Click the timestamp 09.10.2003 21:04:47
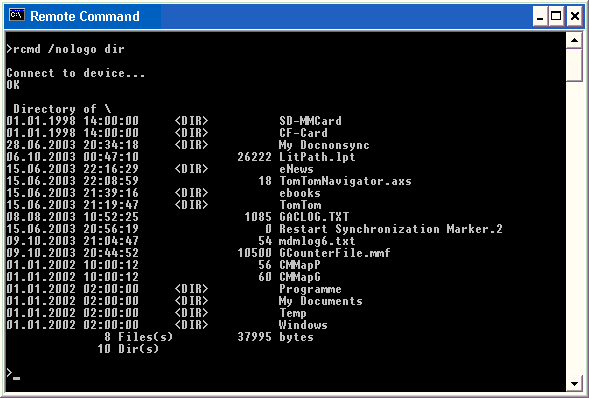 [72, 241]
